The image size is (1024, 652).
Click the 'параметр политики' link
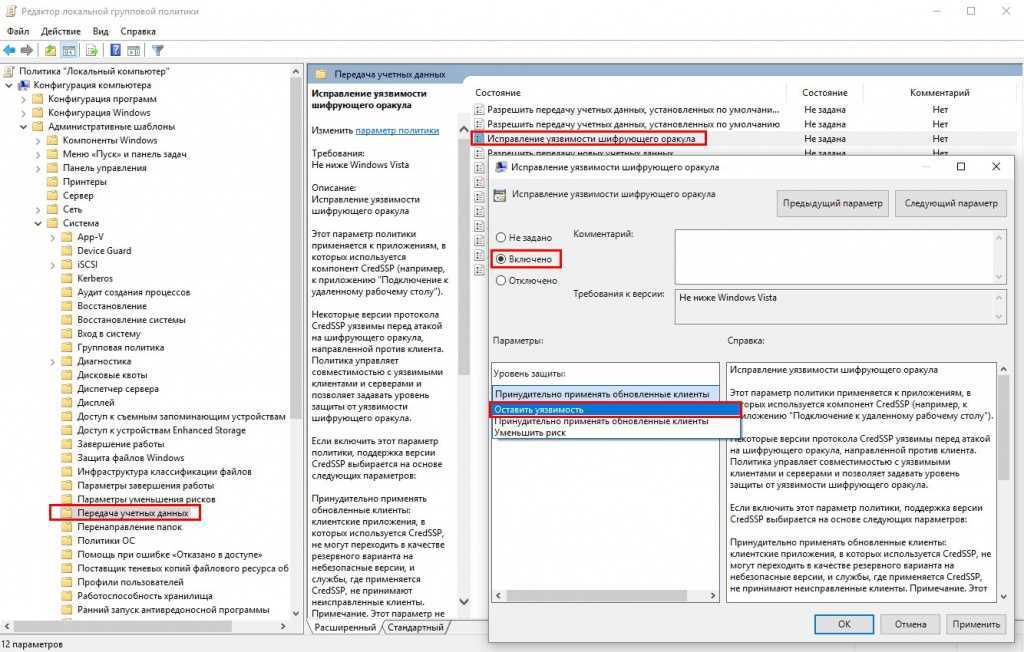397,130
